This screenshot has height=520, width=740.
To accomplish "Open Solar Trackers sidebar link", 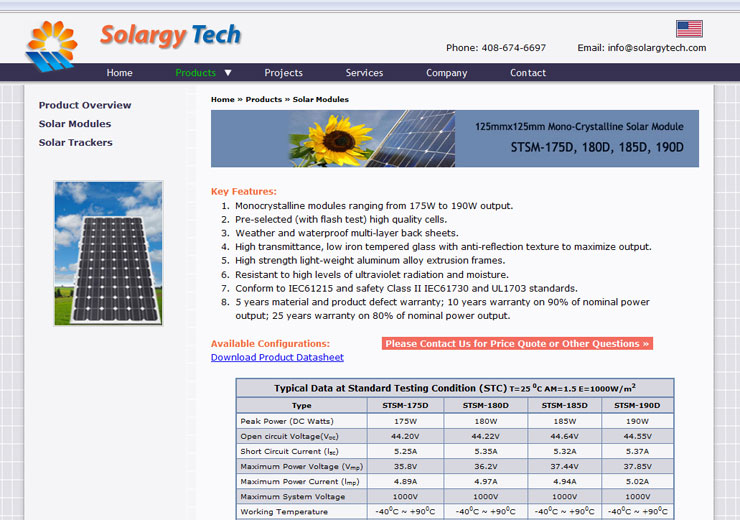I will point(76,143).
